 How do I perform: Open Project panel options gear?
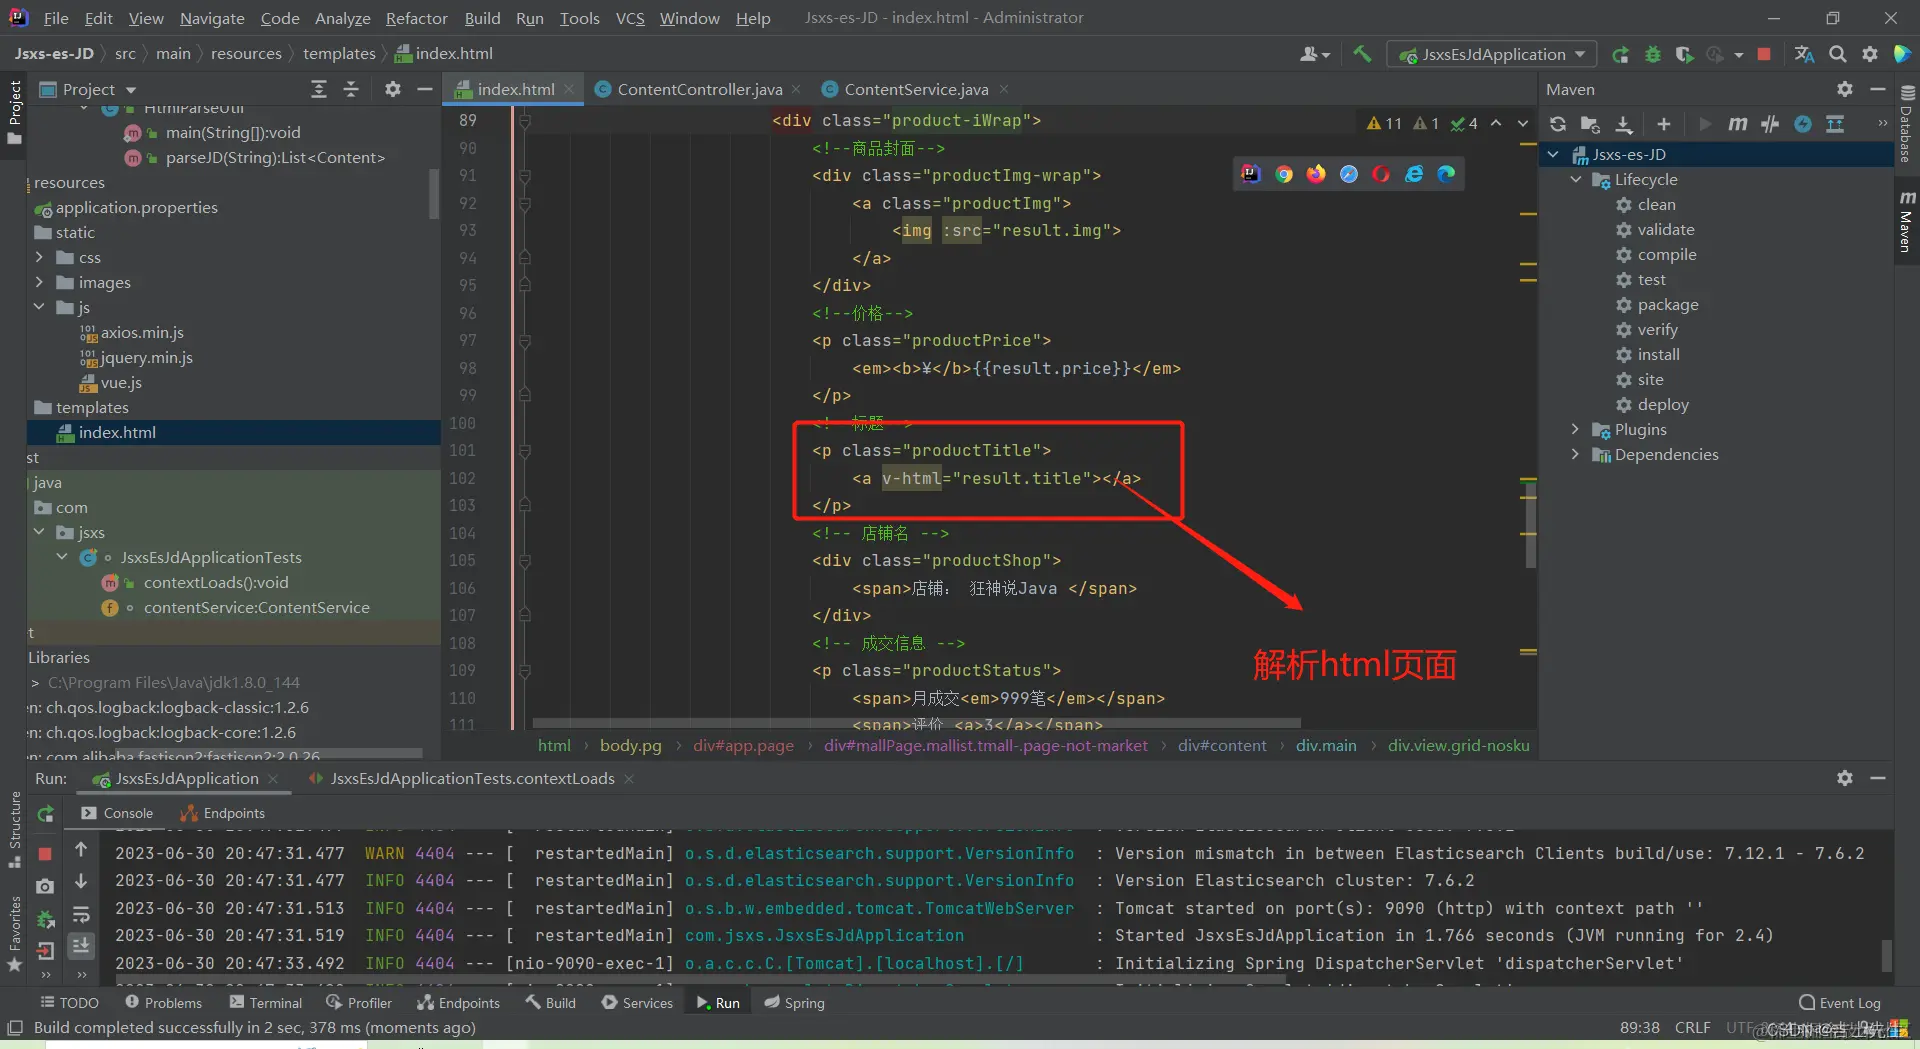393,89
